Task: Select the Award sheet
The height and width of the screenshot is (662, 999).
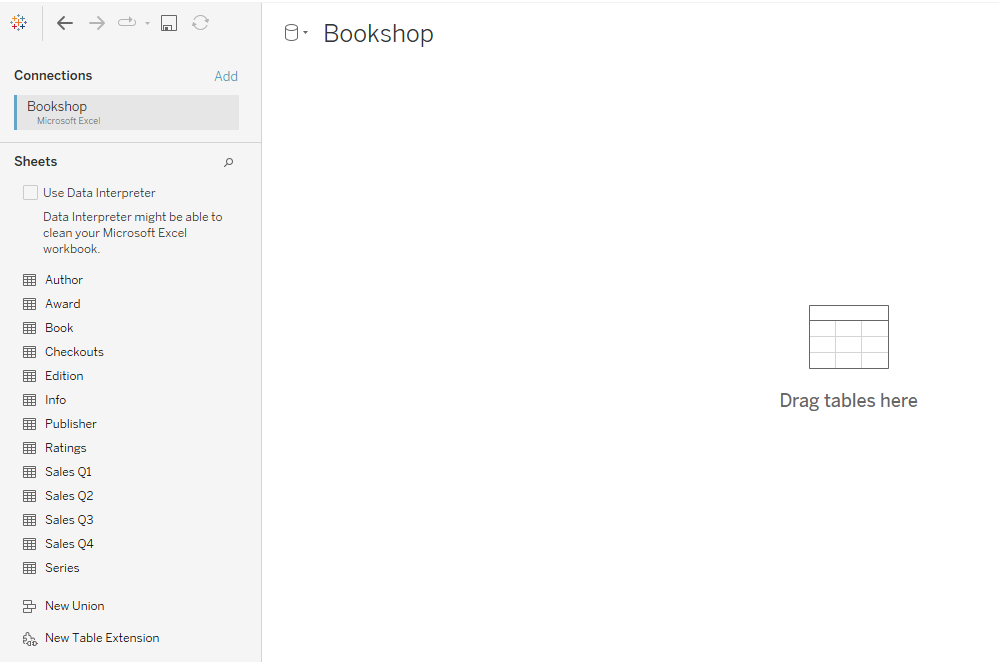Action: tap(62, 304)
